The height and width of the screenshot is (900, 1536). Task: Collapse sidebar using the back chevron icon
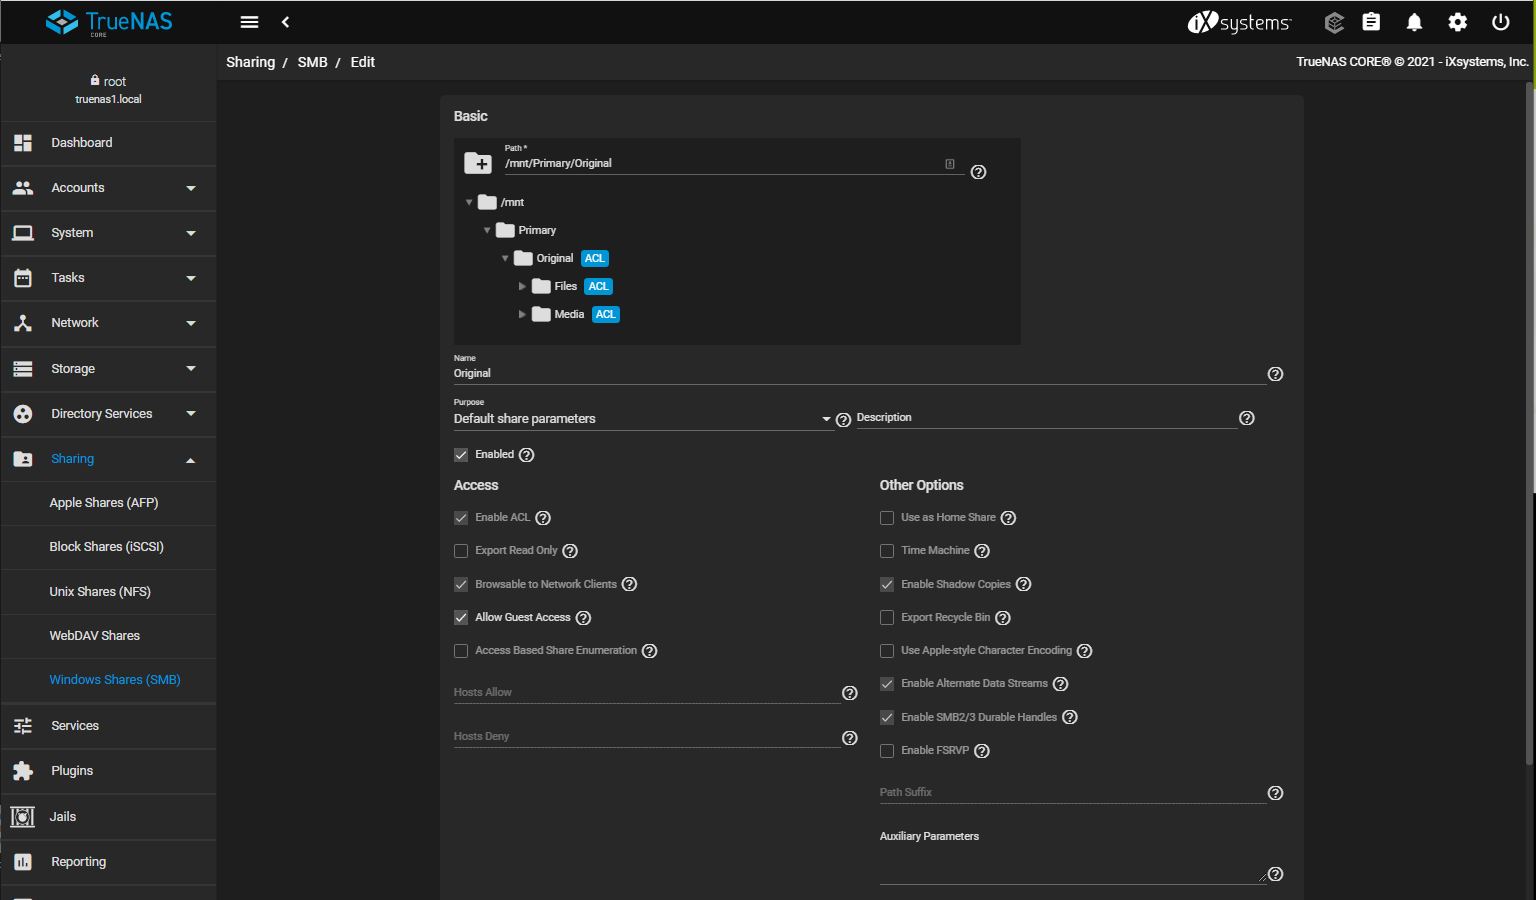(x=286, y=22)
